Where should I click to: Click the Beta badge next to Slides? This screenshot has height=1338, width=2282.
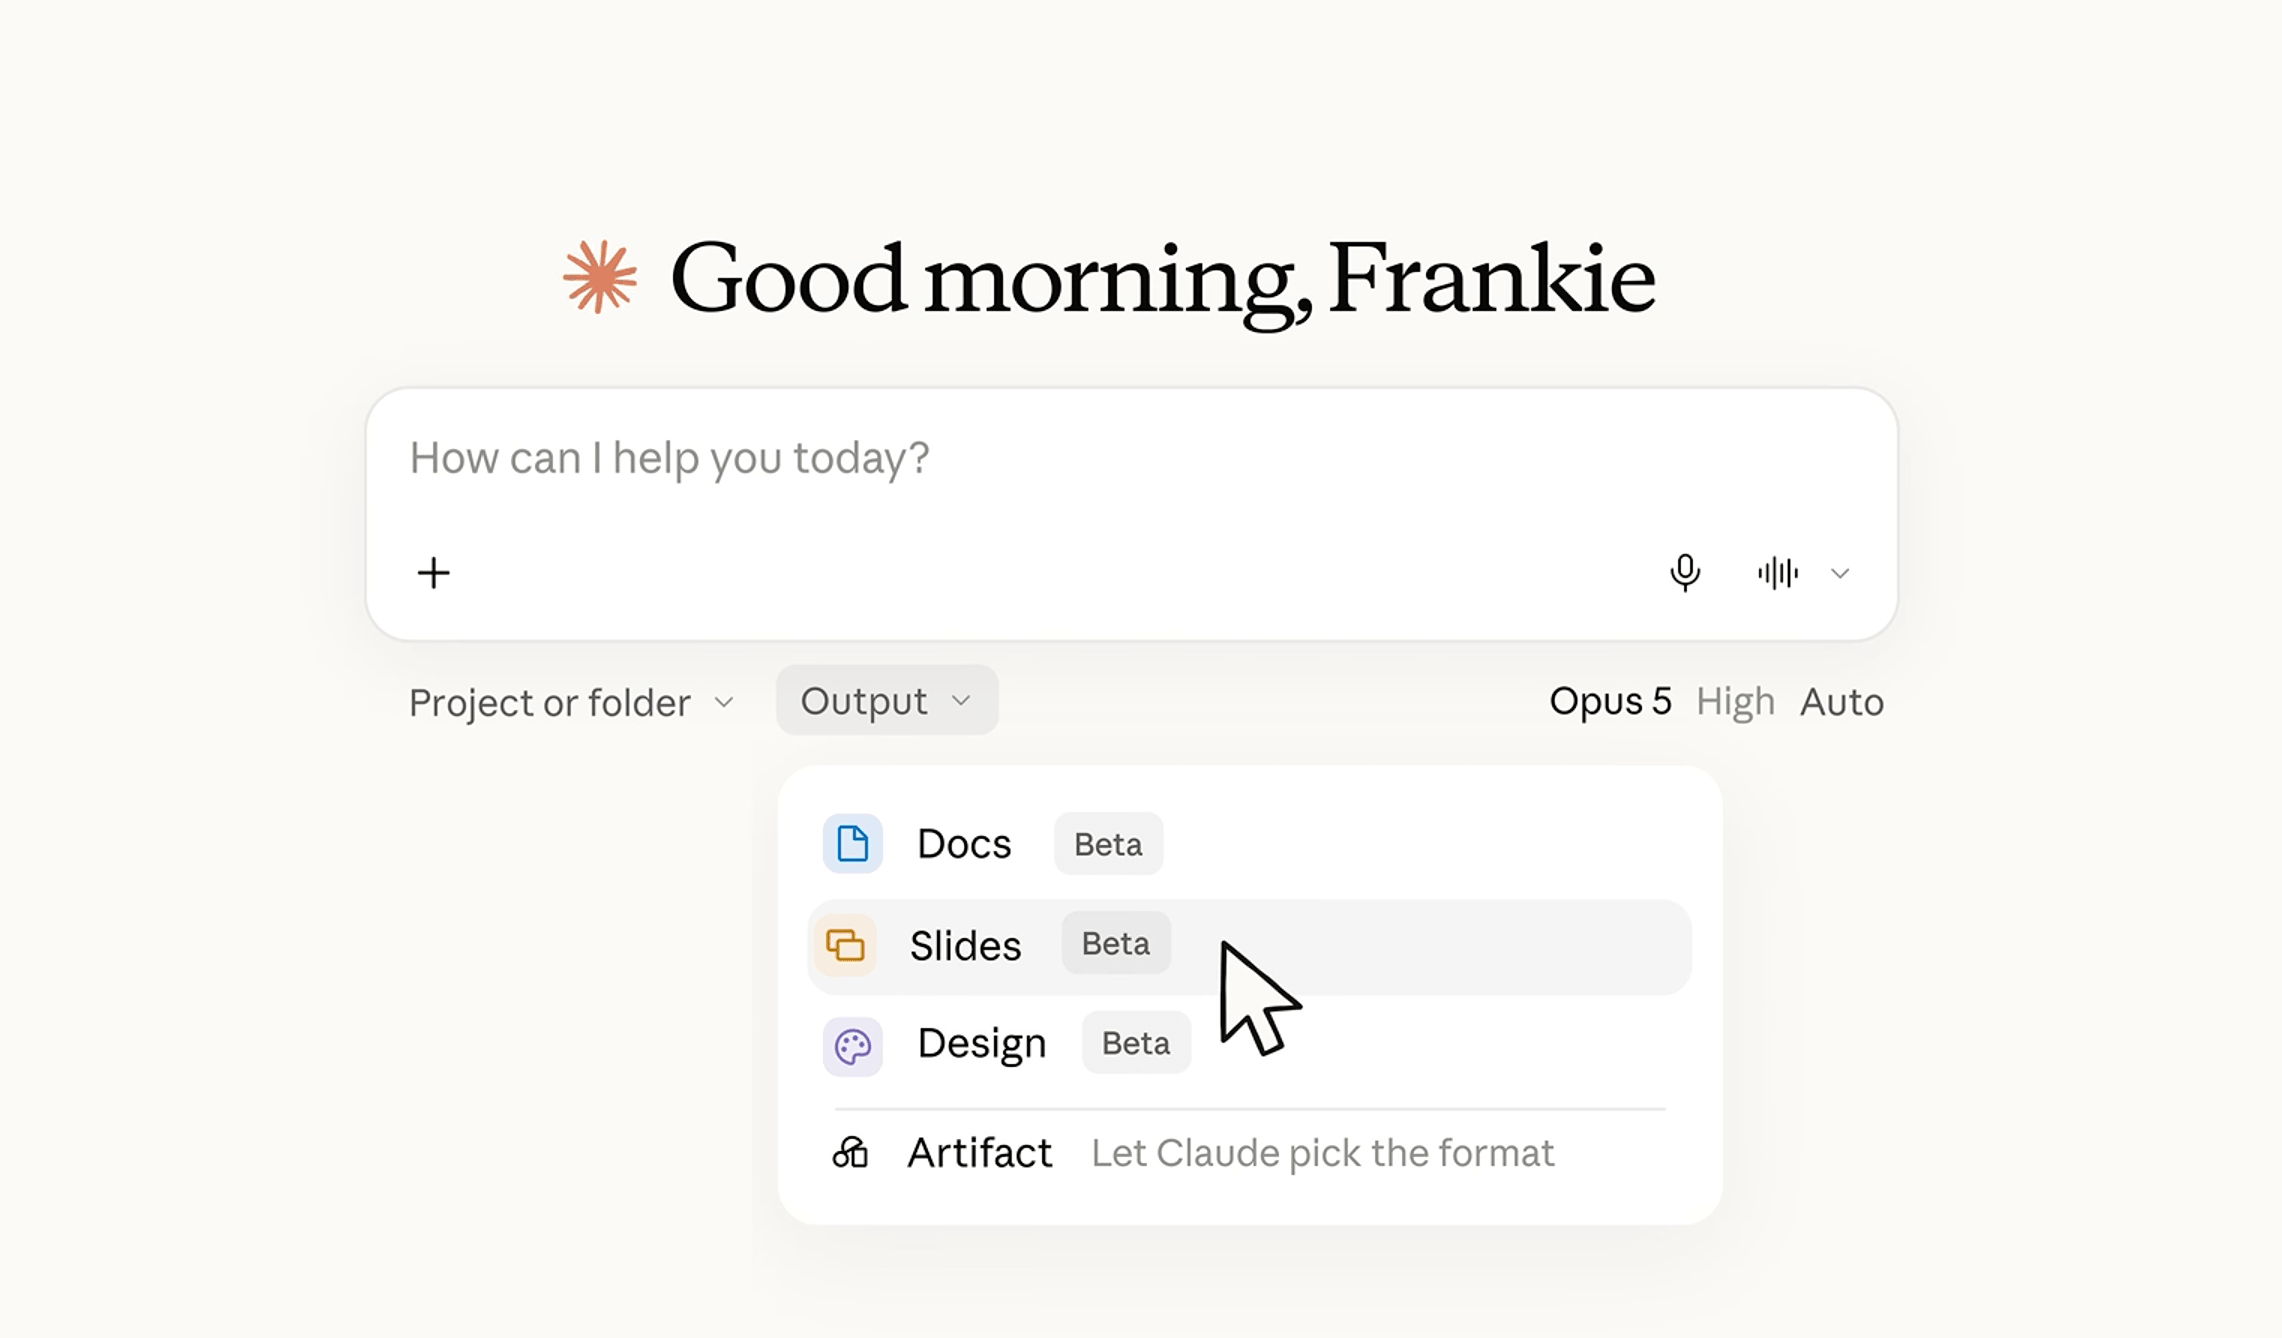tap(1116, 943)
